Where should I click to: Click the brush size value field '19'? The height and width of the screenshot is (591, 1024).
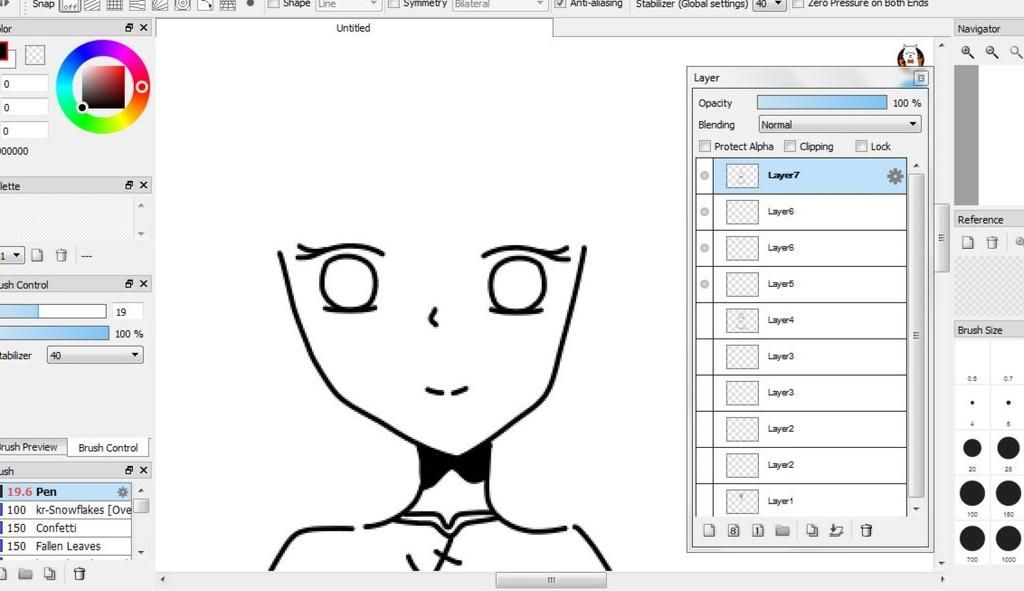point(127,311)
